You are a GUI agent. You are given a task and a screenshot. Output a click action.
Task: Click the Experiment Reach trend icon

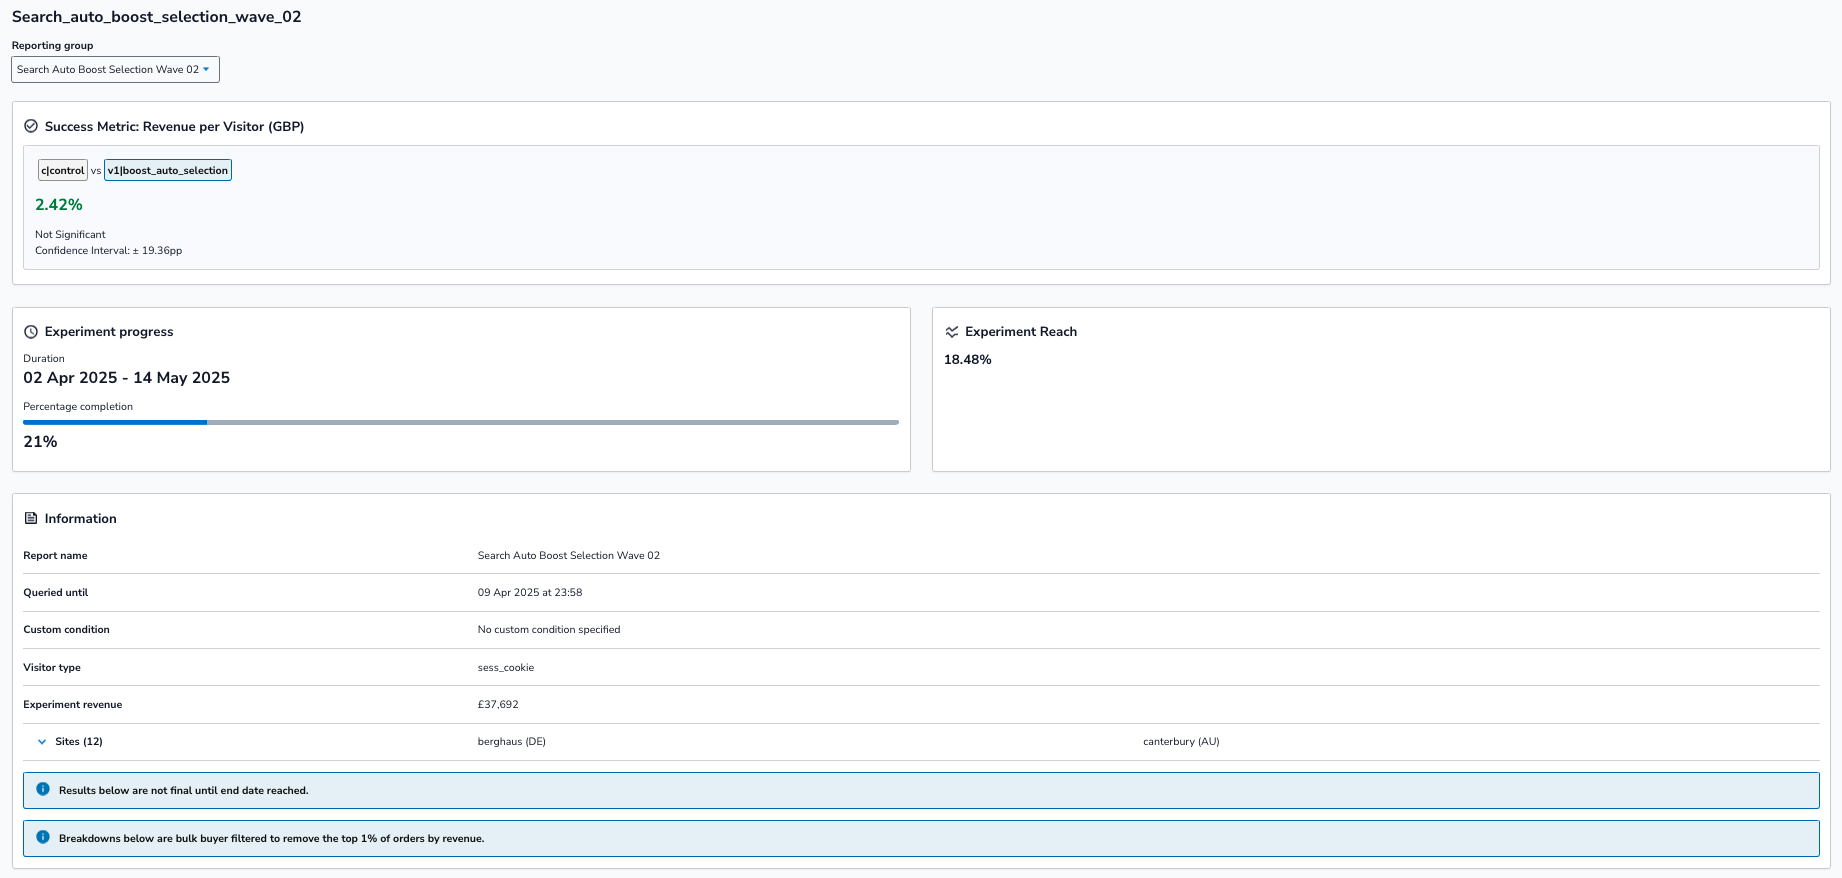[952, 332]
